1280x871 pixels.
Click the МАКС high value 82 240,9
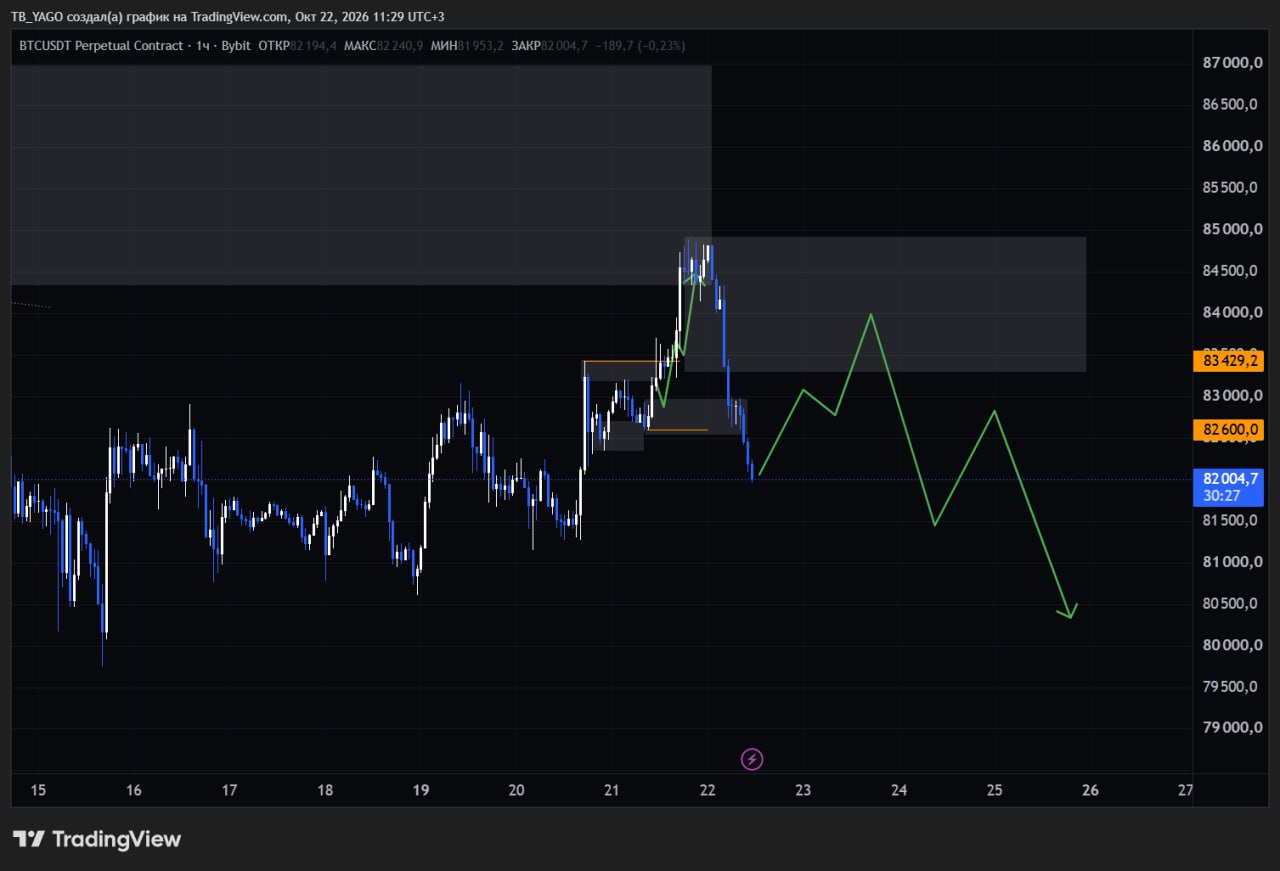pos(400,46)
